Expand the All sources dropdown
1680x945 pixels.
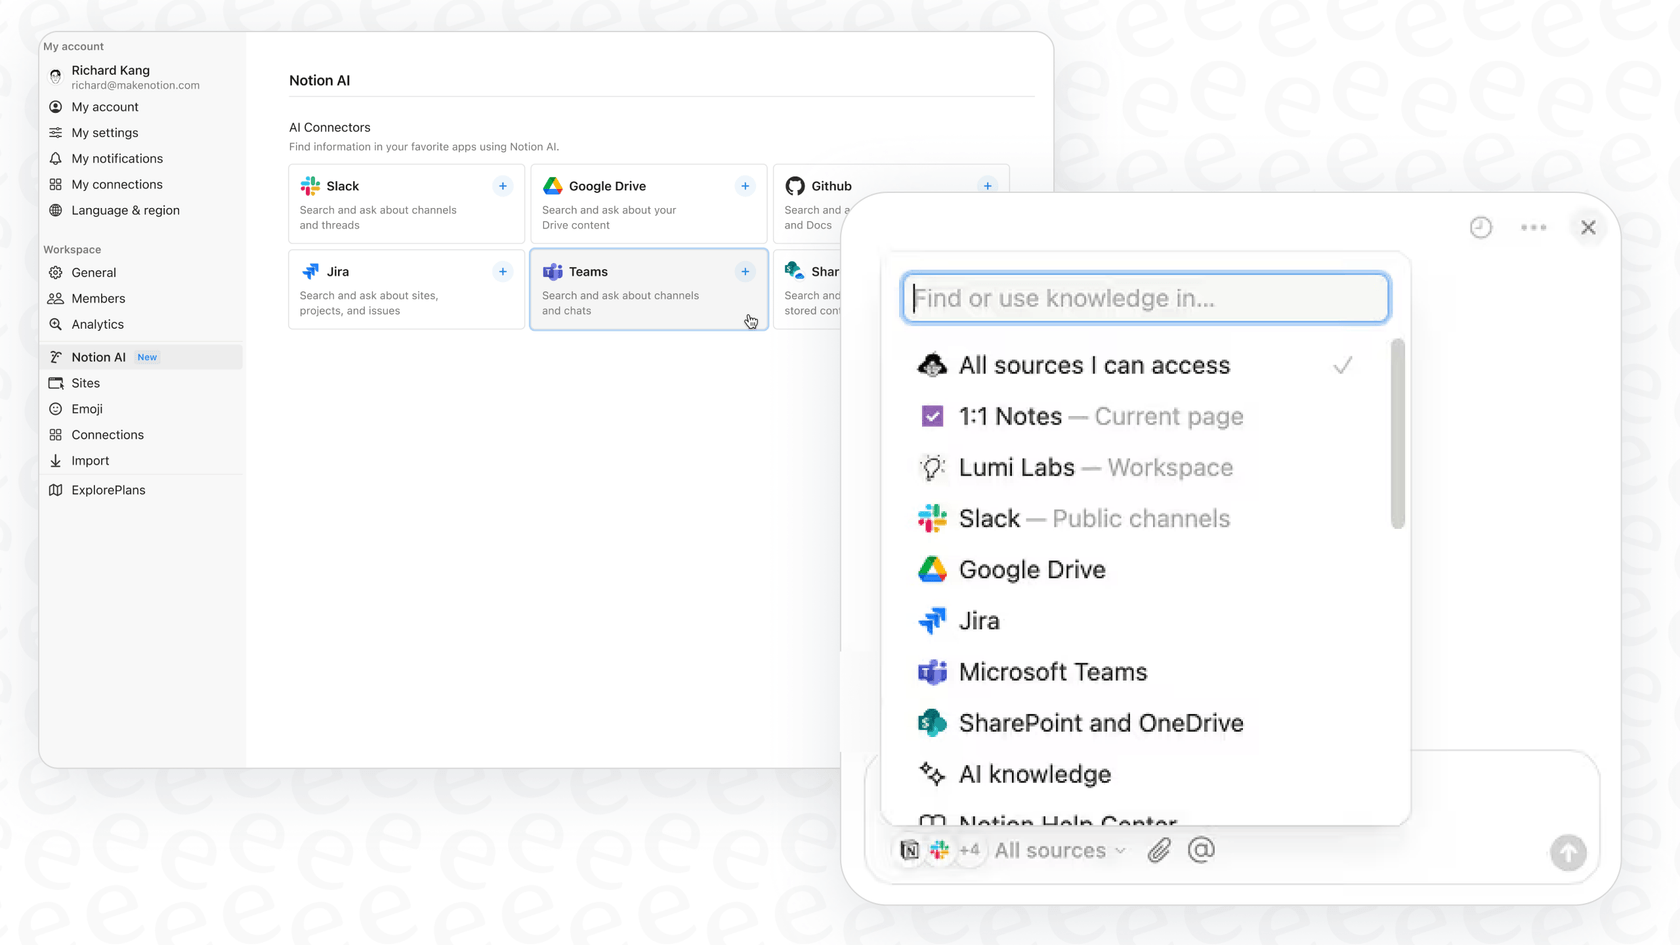(x=1059, y=850)
